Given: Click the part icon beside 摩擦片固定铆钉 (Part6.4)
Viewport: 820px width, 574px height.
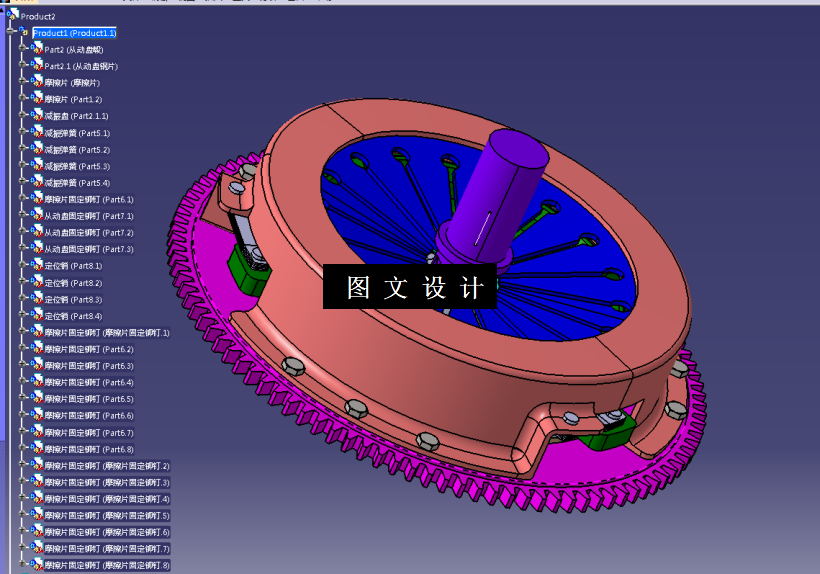Looking at the screenshot, I should [37, 382].
